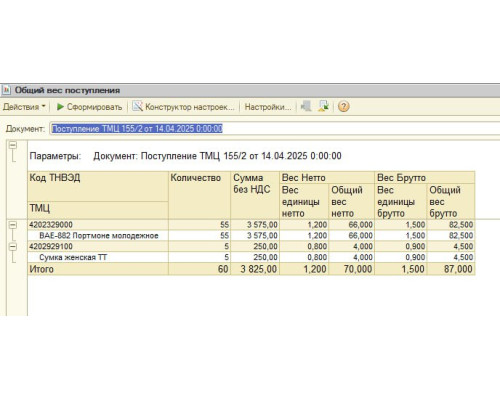The image size is (500, 400).
Task: Open Конструктор настроек... from toolbar
Action: pyautogui.click(x=190, y=107)
